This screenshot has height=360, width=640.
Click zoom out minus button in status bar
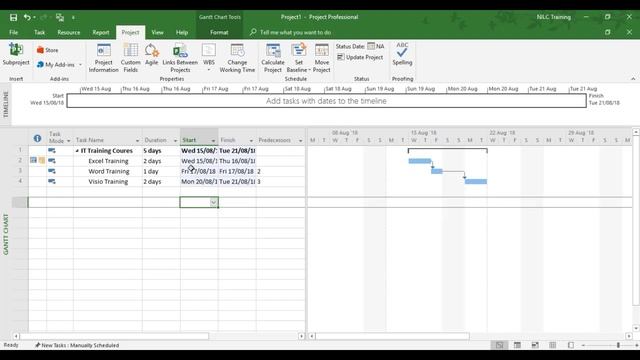[x=583, y=345]
